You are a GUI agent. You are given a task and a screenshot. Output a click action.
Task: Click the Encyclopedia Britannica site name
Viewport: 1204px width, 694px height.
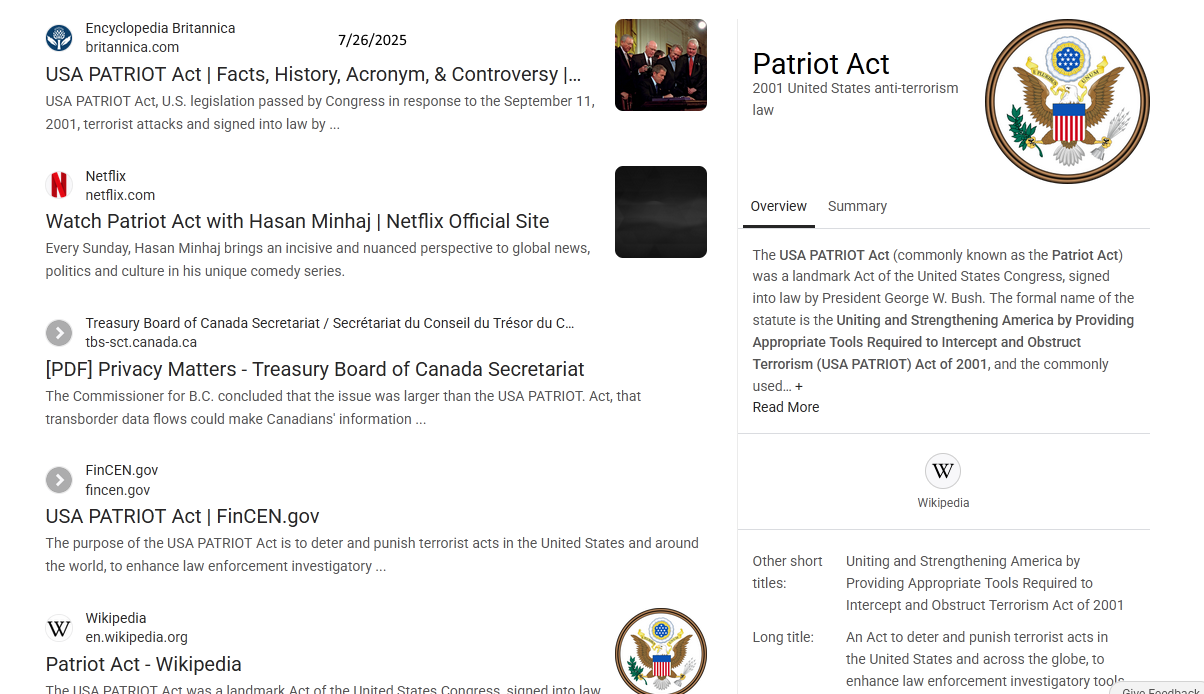click(x=161, y=28)
